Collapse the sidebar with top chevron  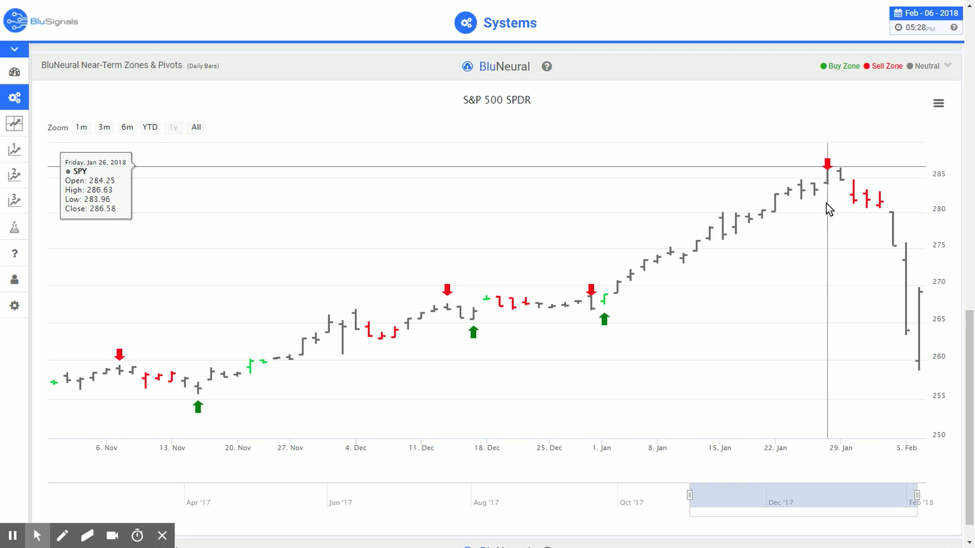(x=14, y=49)
